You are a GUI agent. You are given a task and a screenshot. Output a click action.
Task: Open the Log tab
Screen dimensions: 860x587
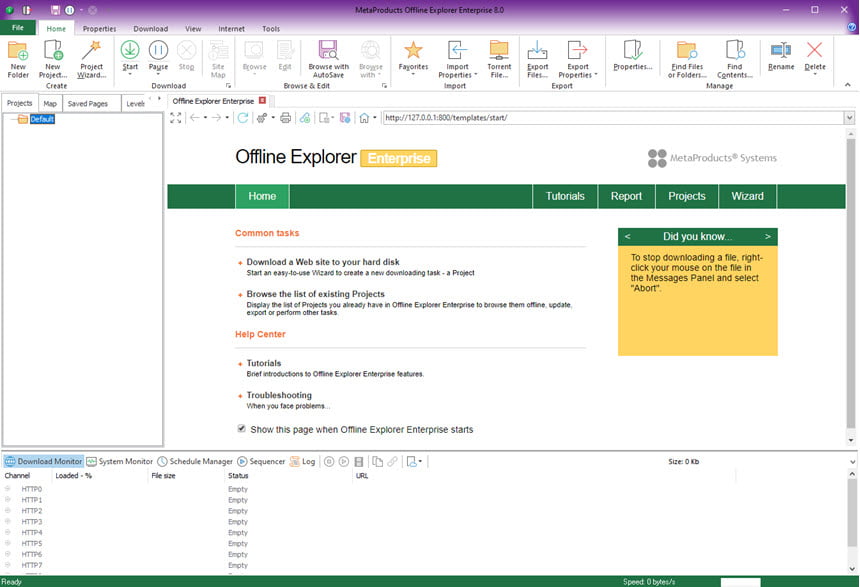[x=303, y=461]
